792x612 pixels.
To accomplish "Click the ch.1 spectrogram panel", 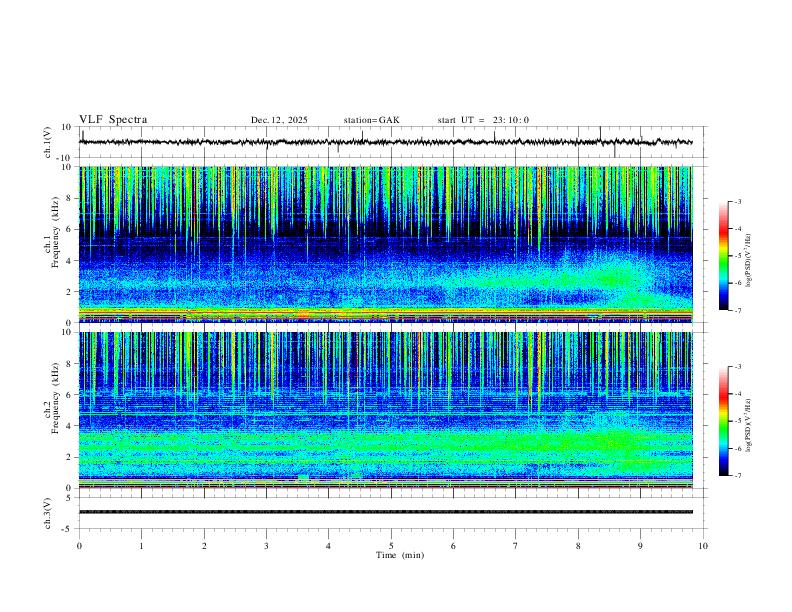I will [385, 244].
